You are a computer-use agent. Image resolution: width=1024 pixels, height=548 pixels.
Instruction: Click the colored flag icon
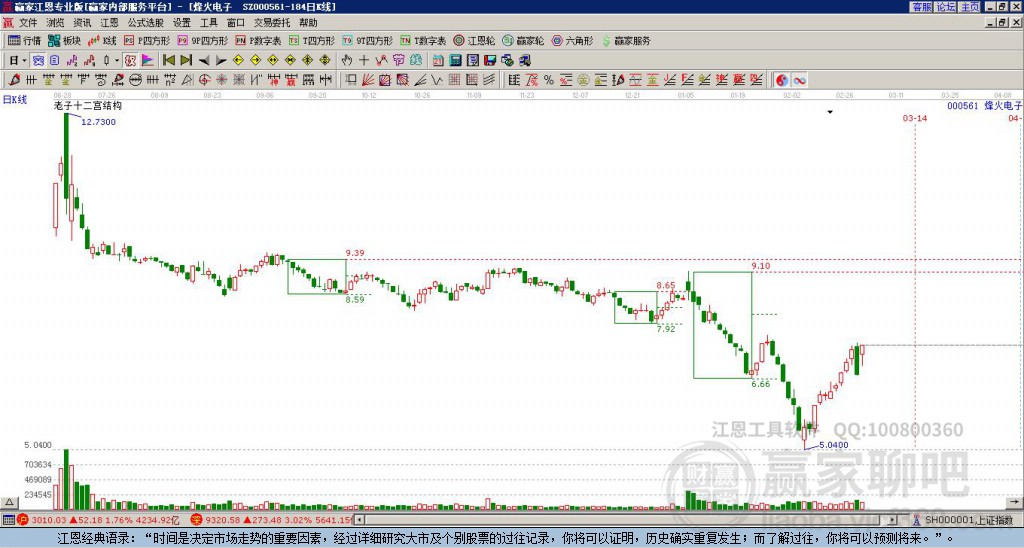pos(148,61)
